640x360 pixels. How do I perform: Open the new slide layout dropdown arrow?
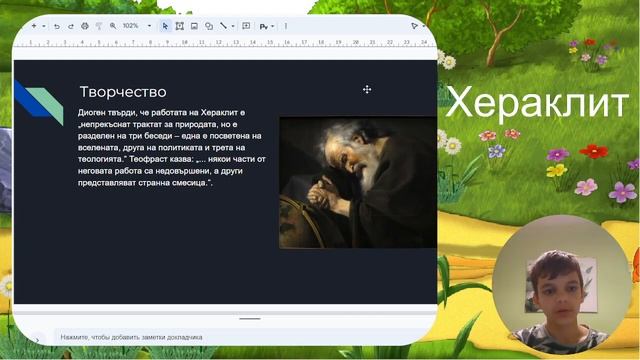pyautogui.click(x=44, y=26)
